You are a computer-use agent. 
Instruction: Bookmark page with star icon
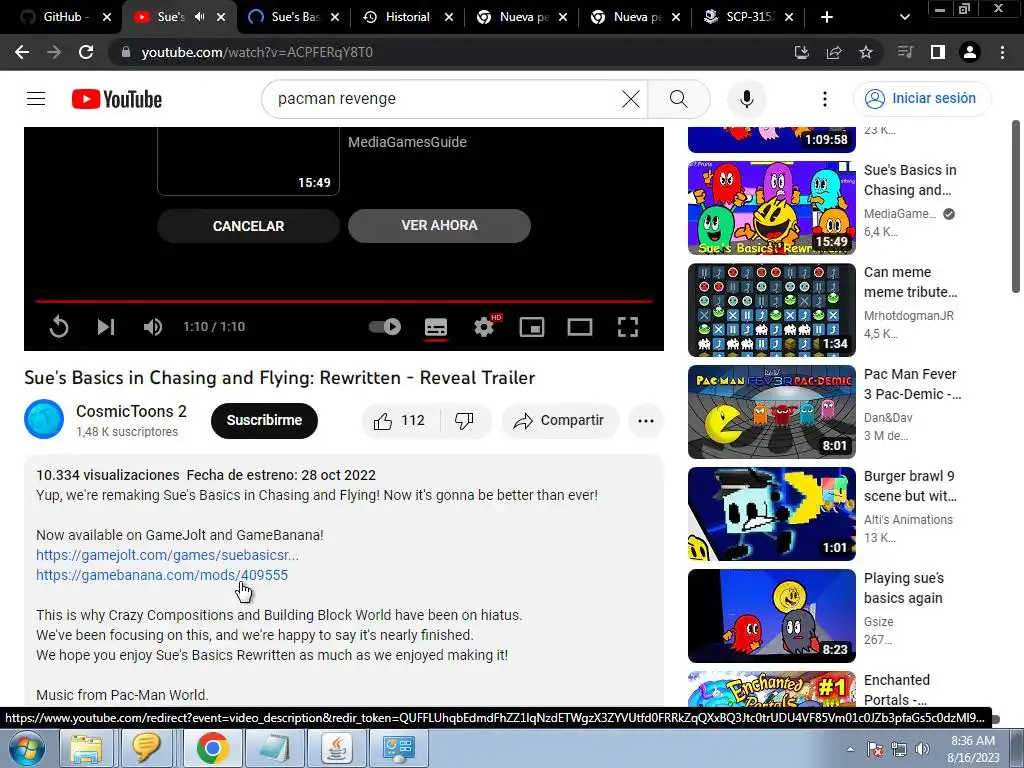(x=866, y=52)
